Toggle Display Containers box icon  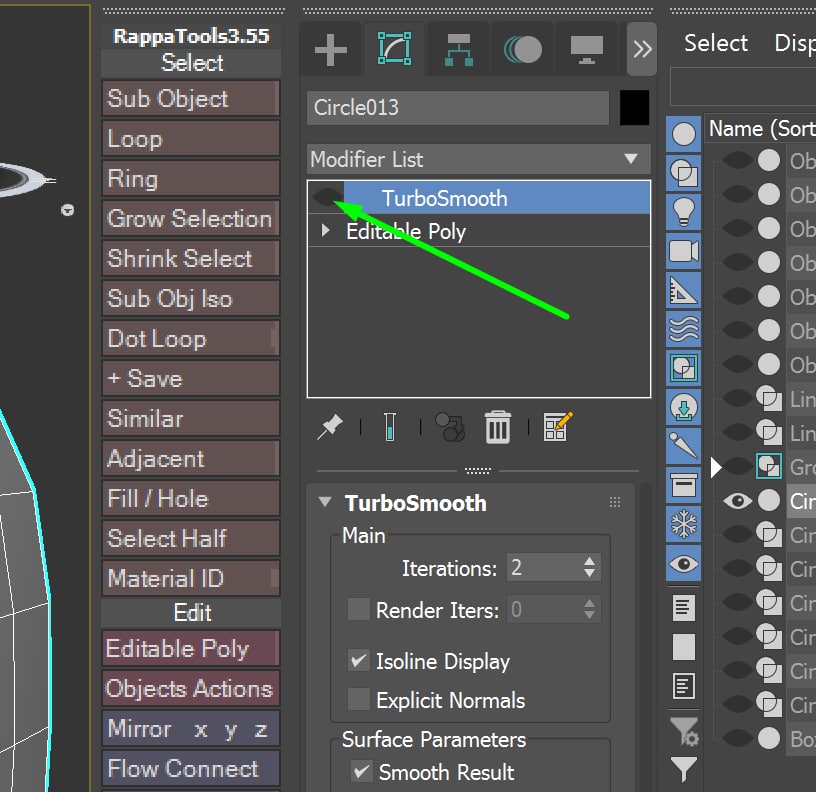tap(684, 486)
